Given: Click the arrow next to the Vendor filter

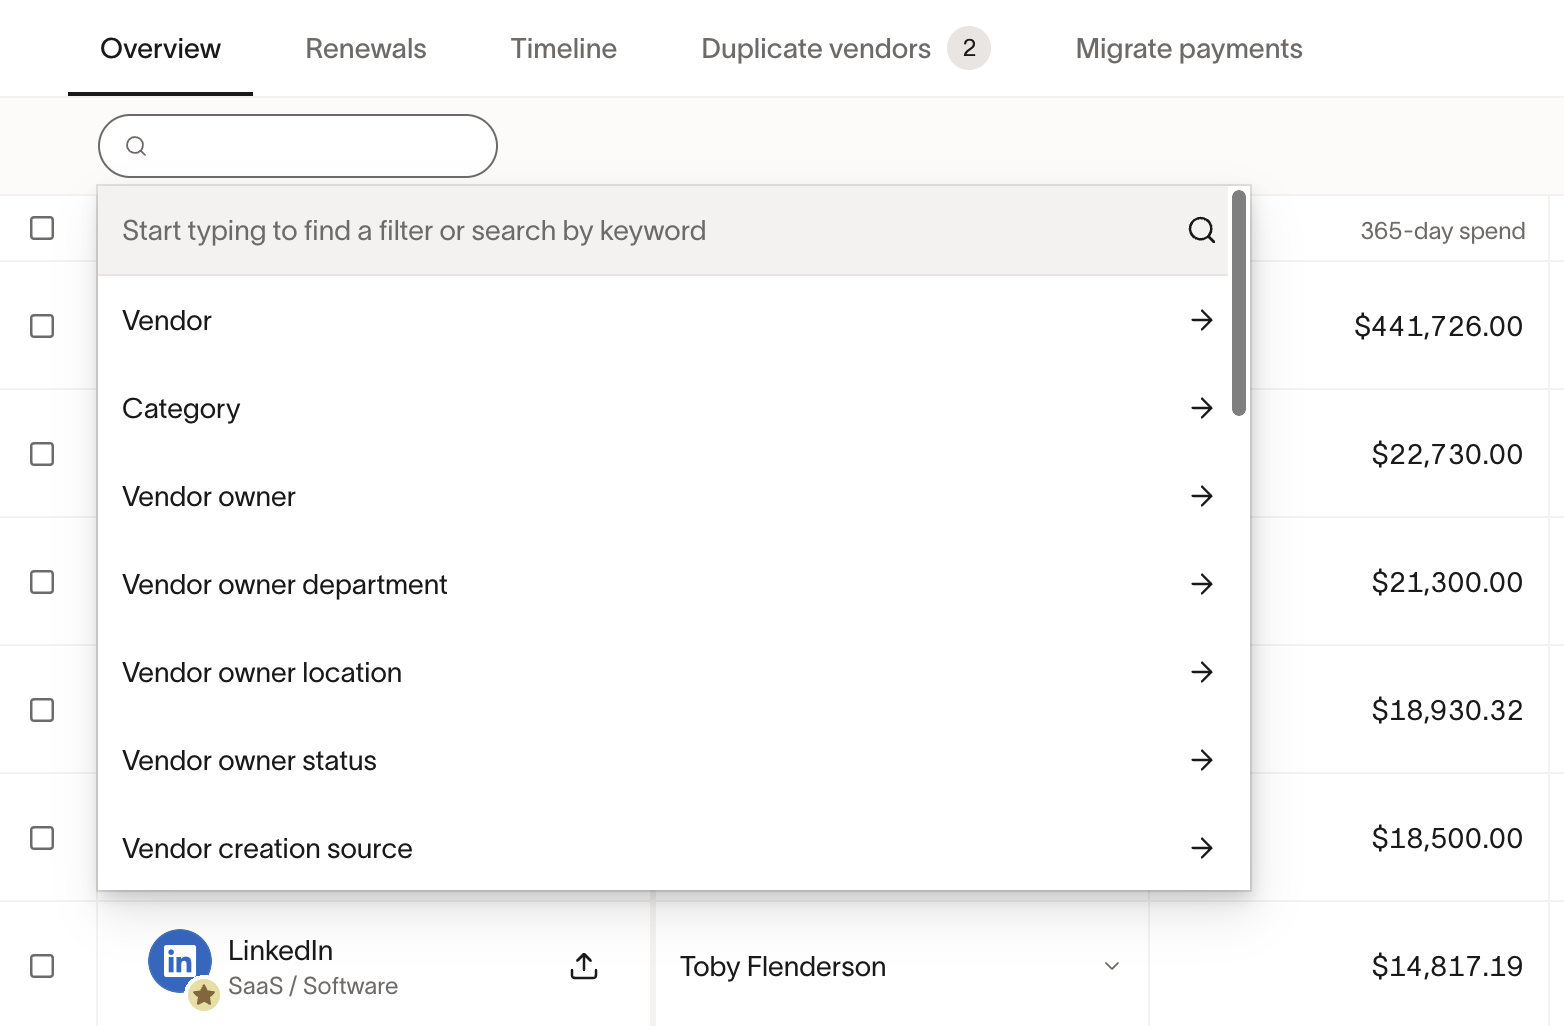Looking at the screenshot, I should 1202,320.
